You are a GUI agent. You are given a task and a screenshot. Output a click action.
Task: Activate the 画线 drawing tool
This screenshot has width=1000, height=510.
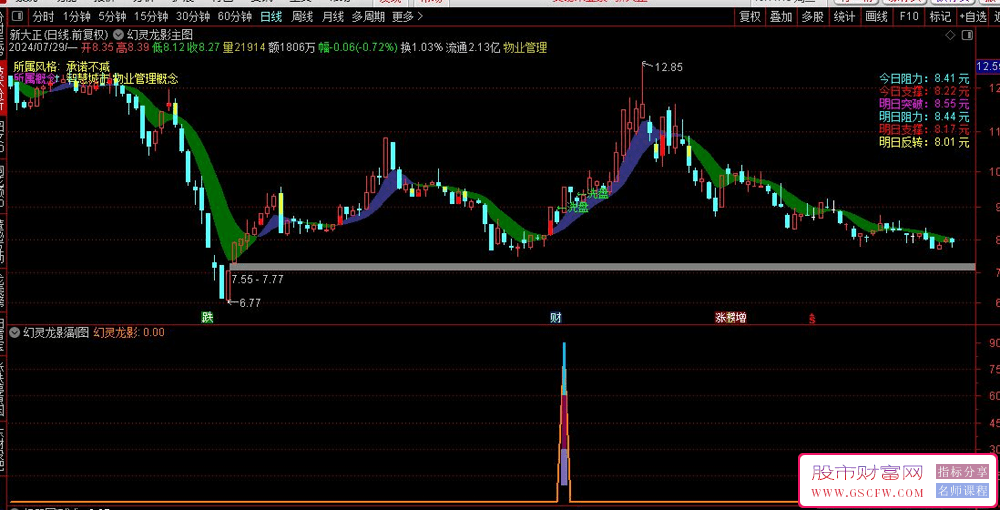[x=877, y=17]
